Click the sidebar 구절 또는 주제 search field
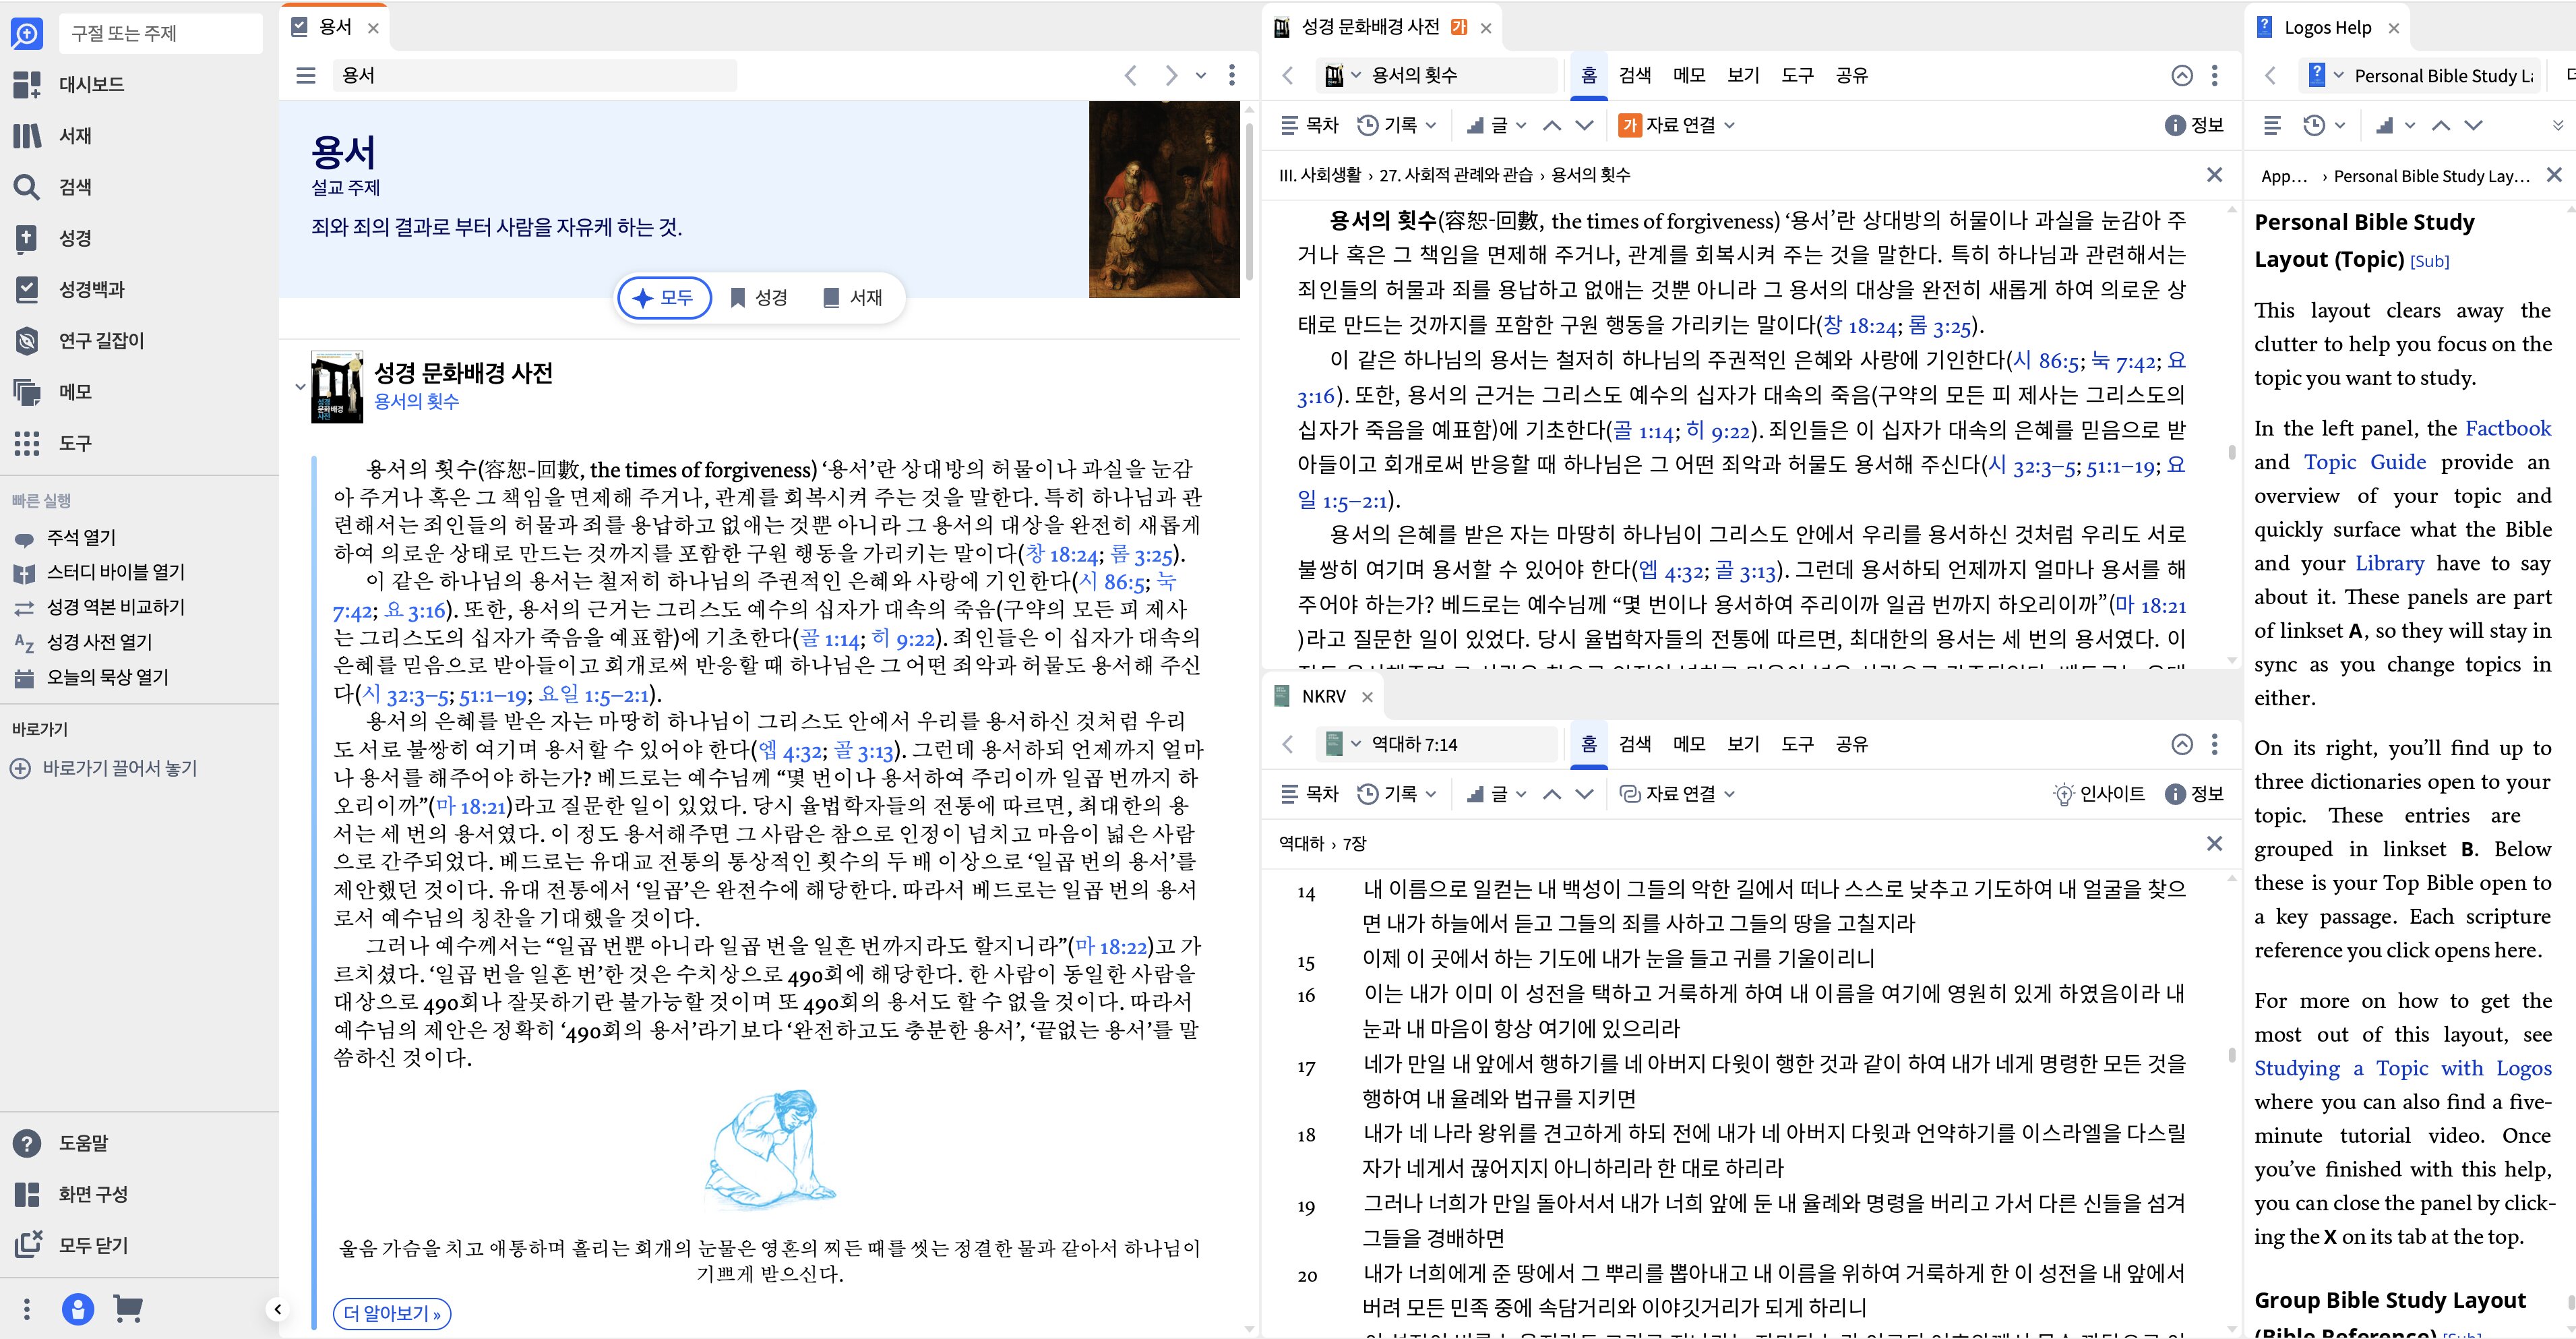2576x1339 pixels. pos(161,34)
